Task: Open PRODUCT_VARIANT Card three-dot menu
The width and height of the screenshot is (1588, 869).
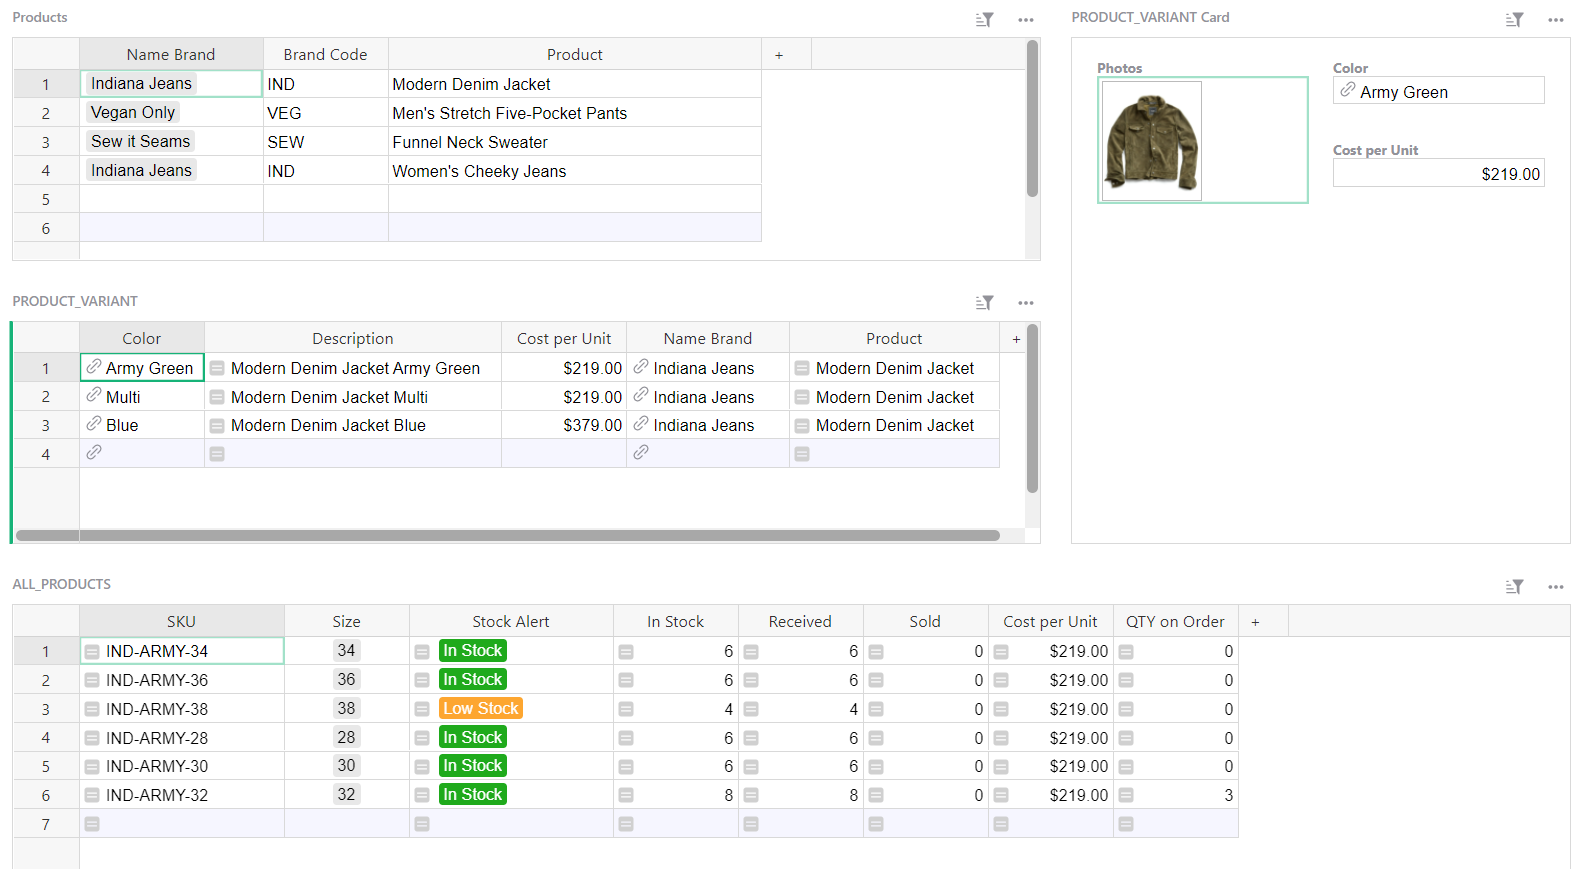Action: click(x=1555, y=20)
